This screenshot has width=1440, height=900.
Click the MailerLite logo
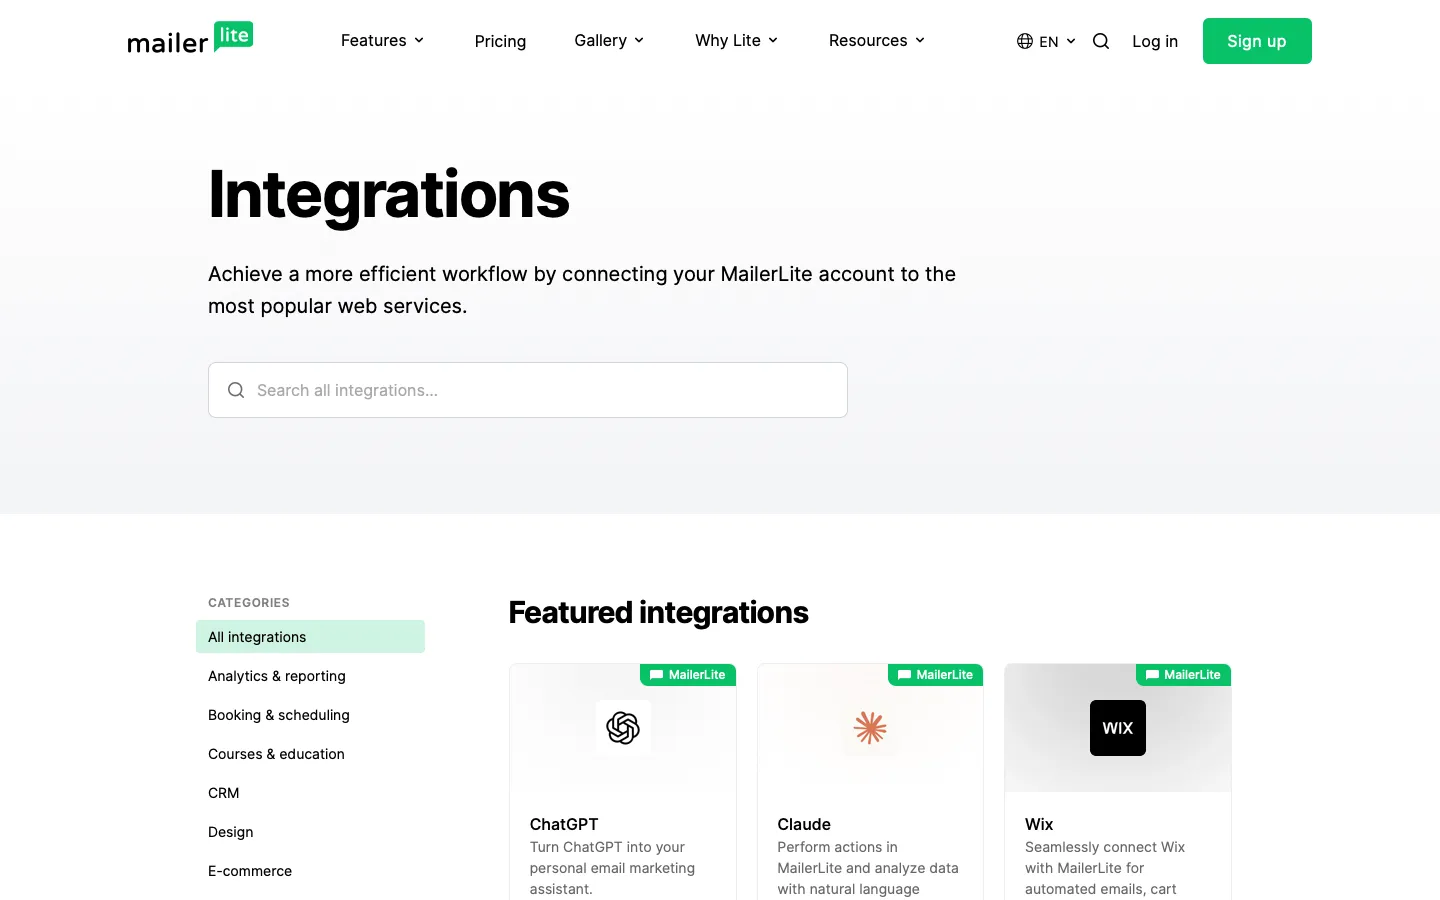point(190,38)
